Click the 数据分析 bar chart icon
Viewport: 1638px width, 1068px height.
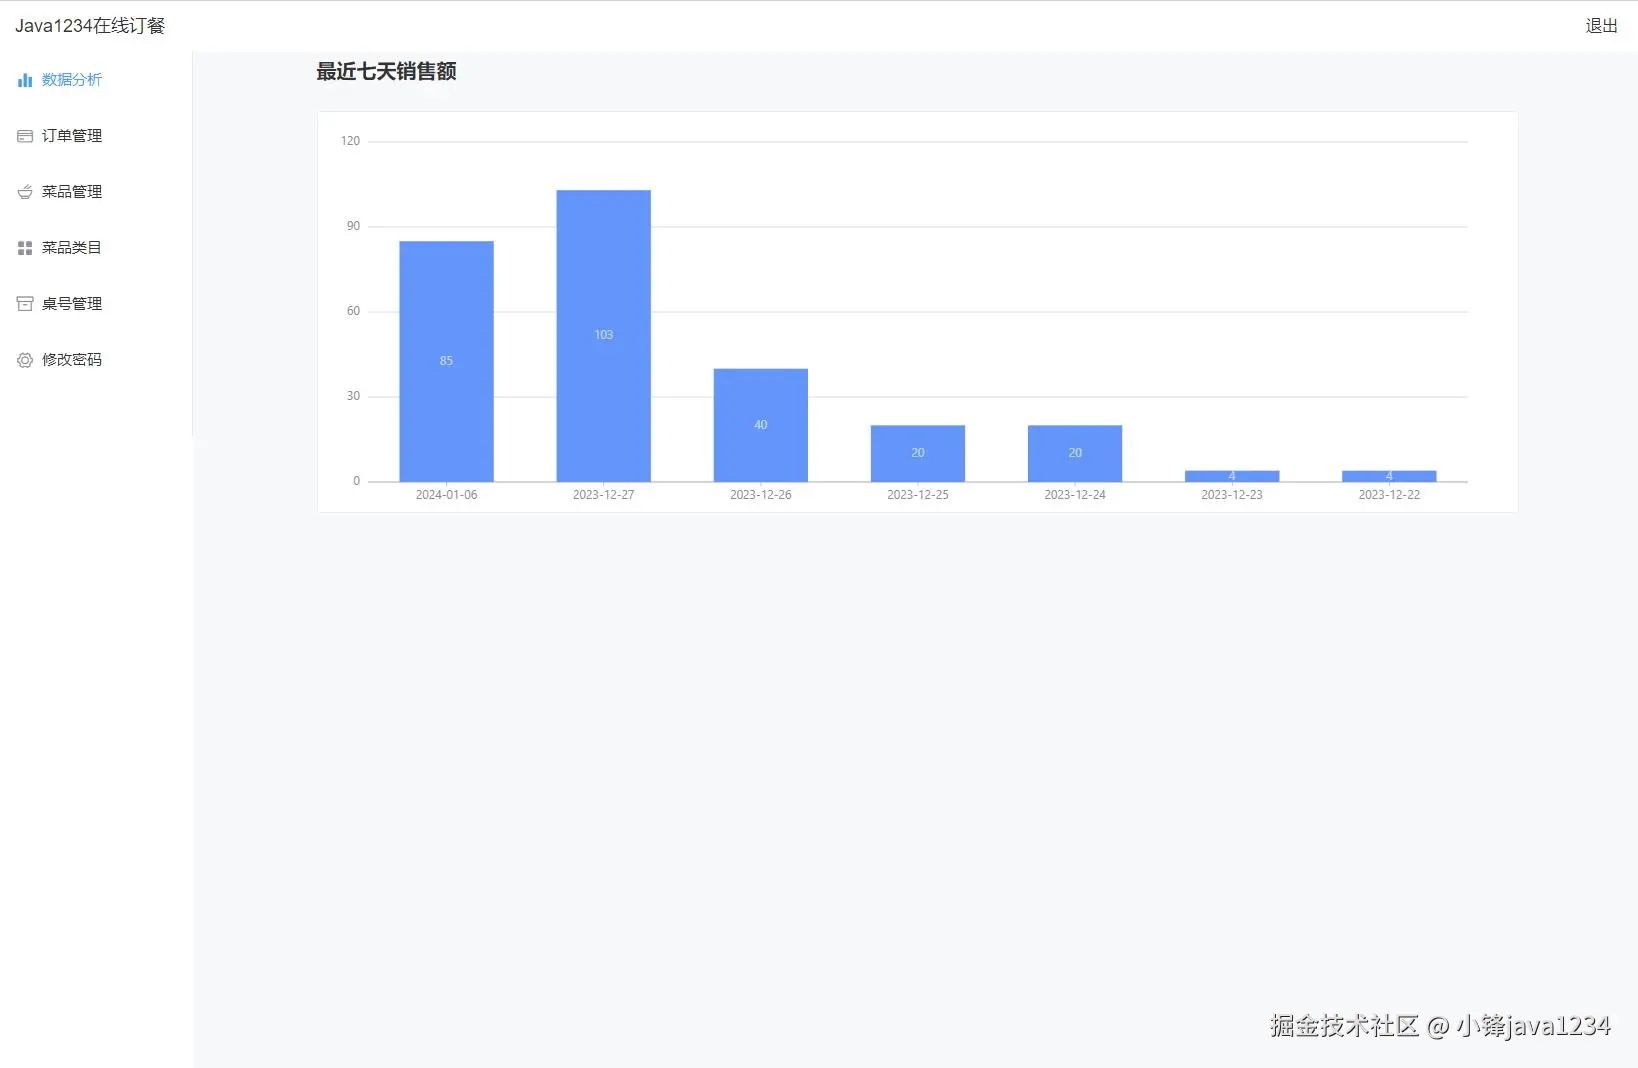(x=25, y=80)
